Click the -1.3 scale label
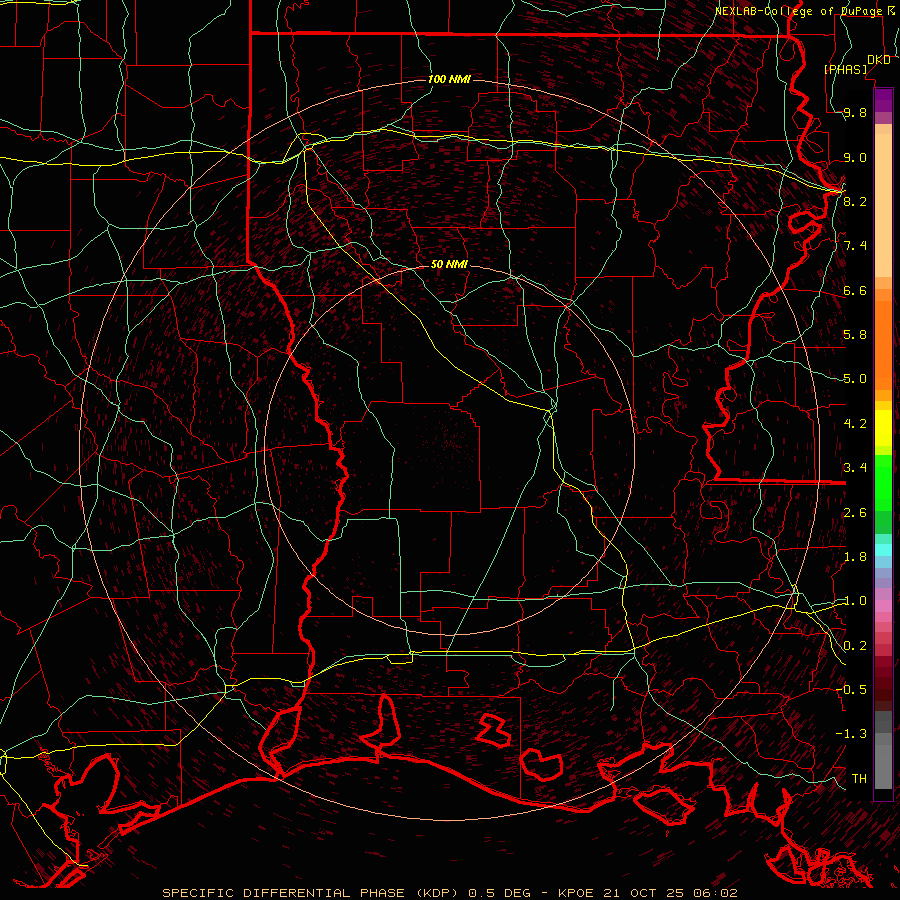900x900 pixels. point(851,734)
